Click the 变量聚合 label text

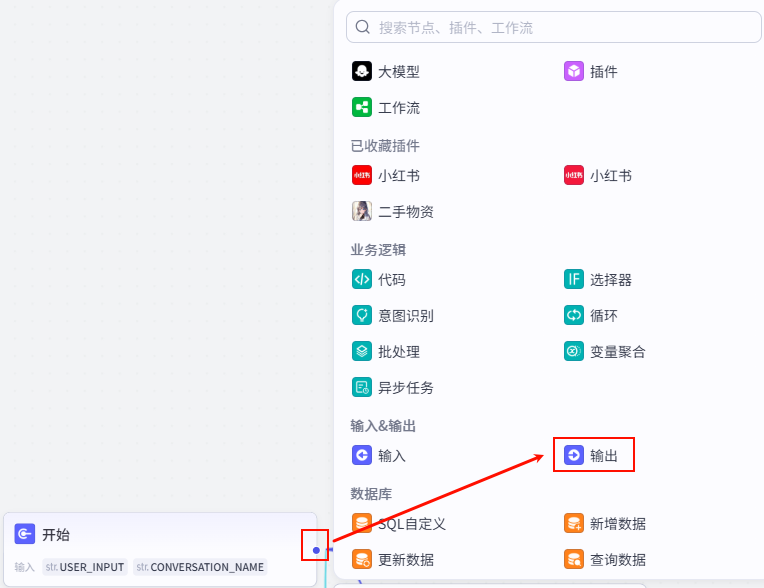coord(618,352)
